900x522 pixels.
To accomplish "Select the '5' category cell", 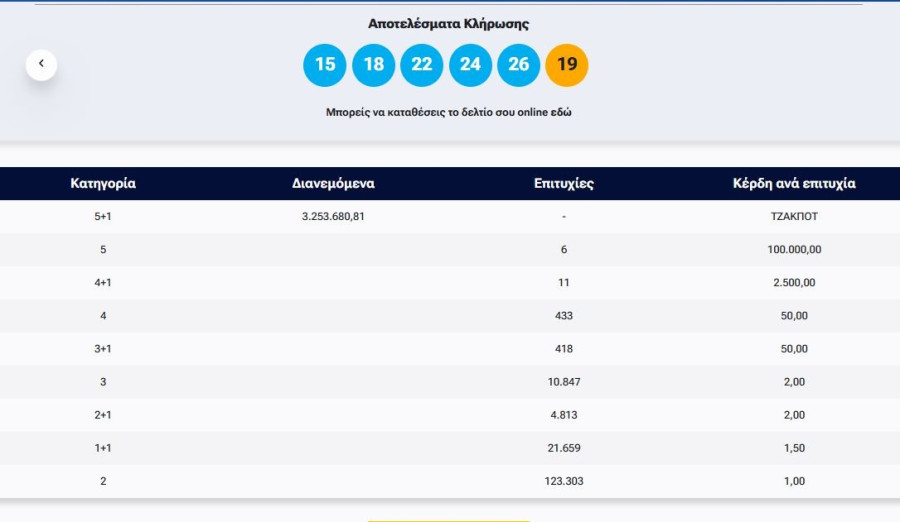I will tap(103, 250).
